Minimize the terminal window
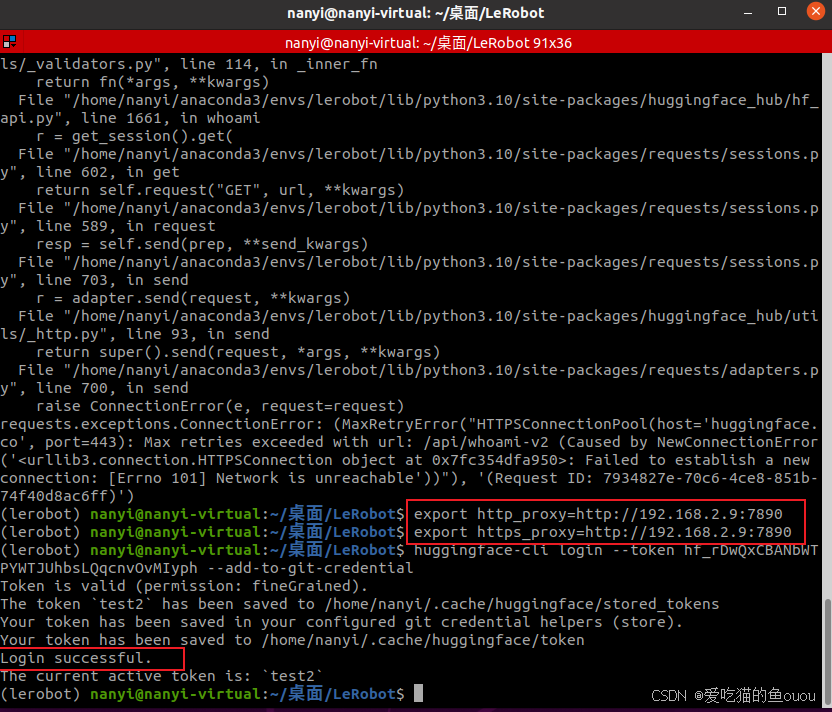 [748, 13]
